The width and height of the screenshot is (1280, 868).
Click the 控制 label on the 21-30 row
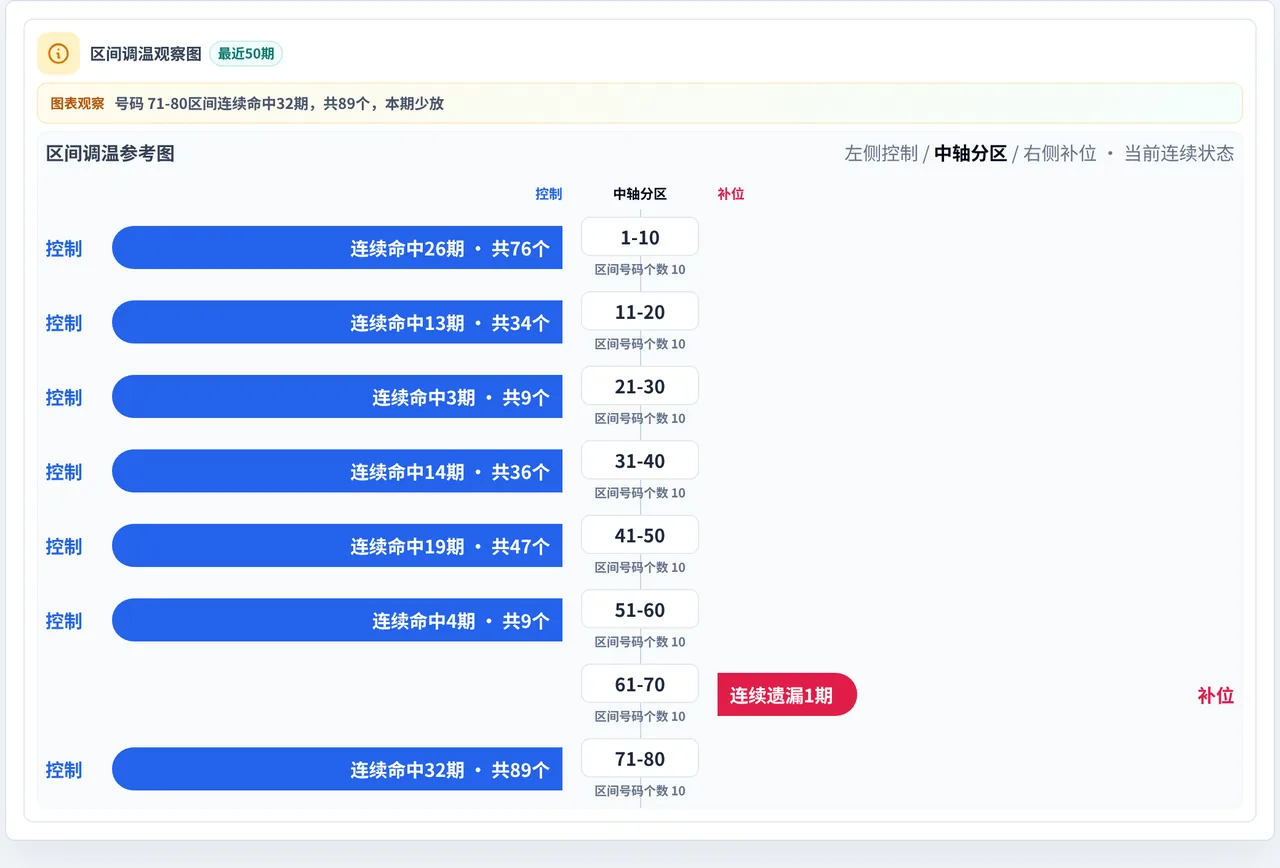[64, 397]
